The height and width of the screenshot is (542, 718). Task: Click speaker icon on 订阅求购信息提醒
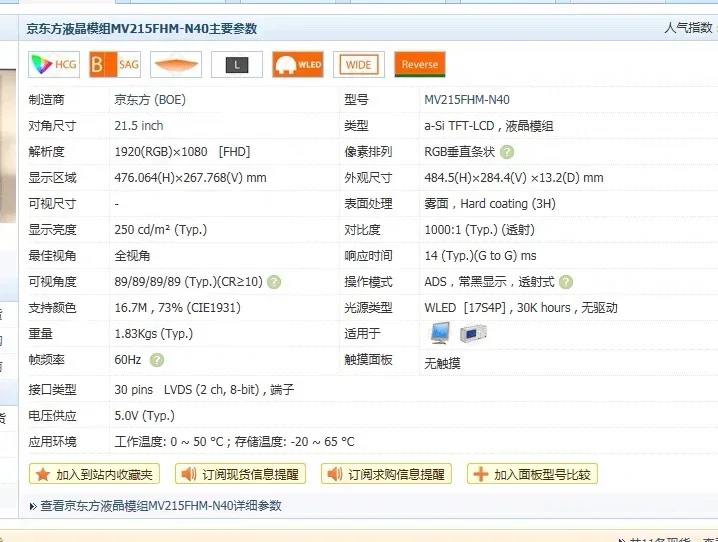[x=335, y=474]
